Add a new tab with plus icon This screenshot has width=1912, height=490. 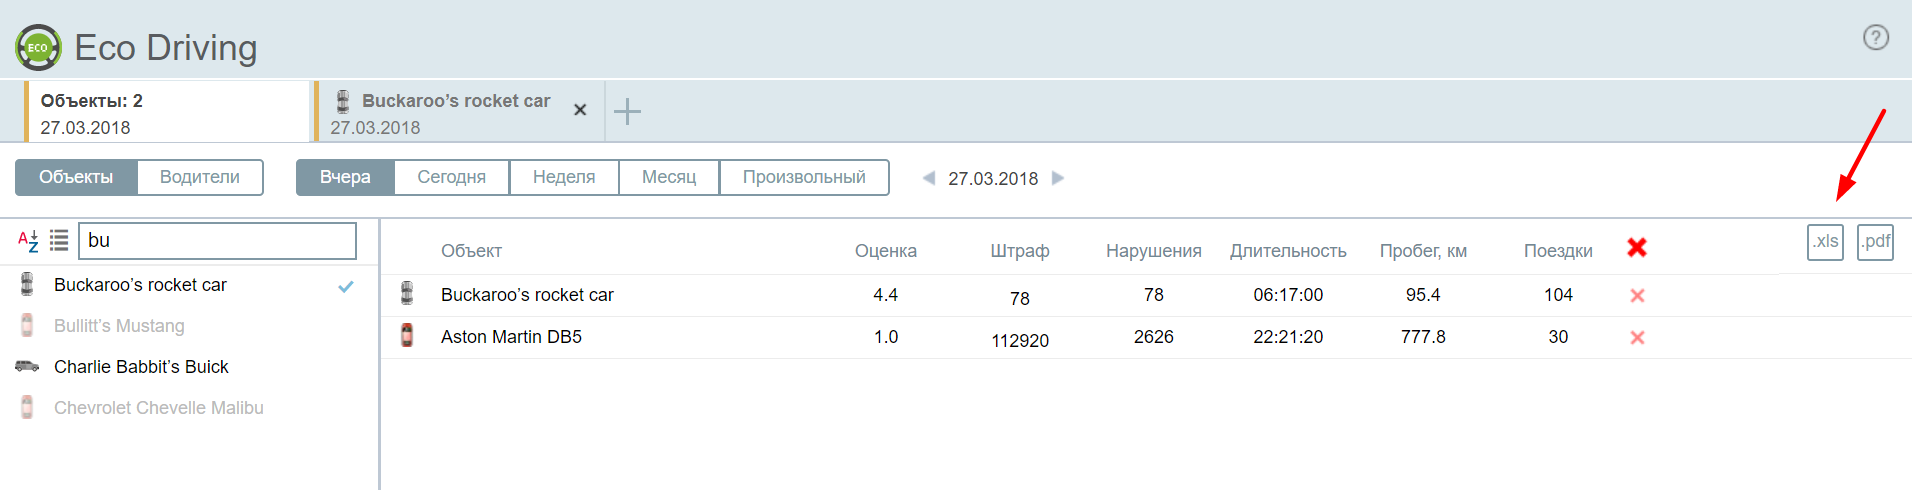pos(627,111)
